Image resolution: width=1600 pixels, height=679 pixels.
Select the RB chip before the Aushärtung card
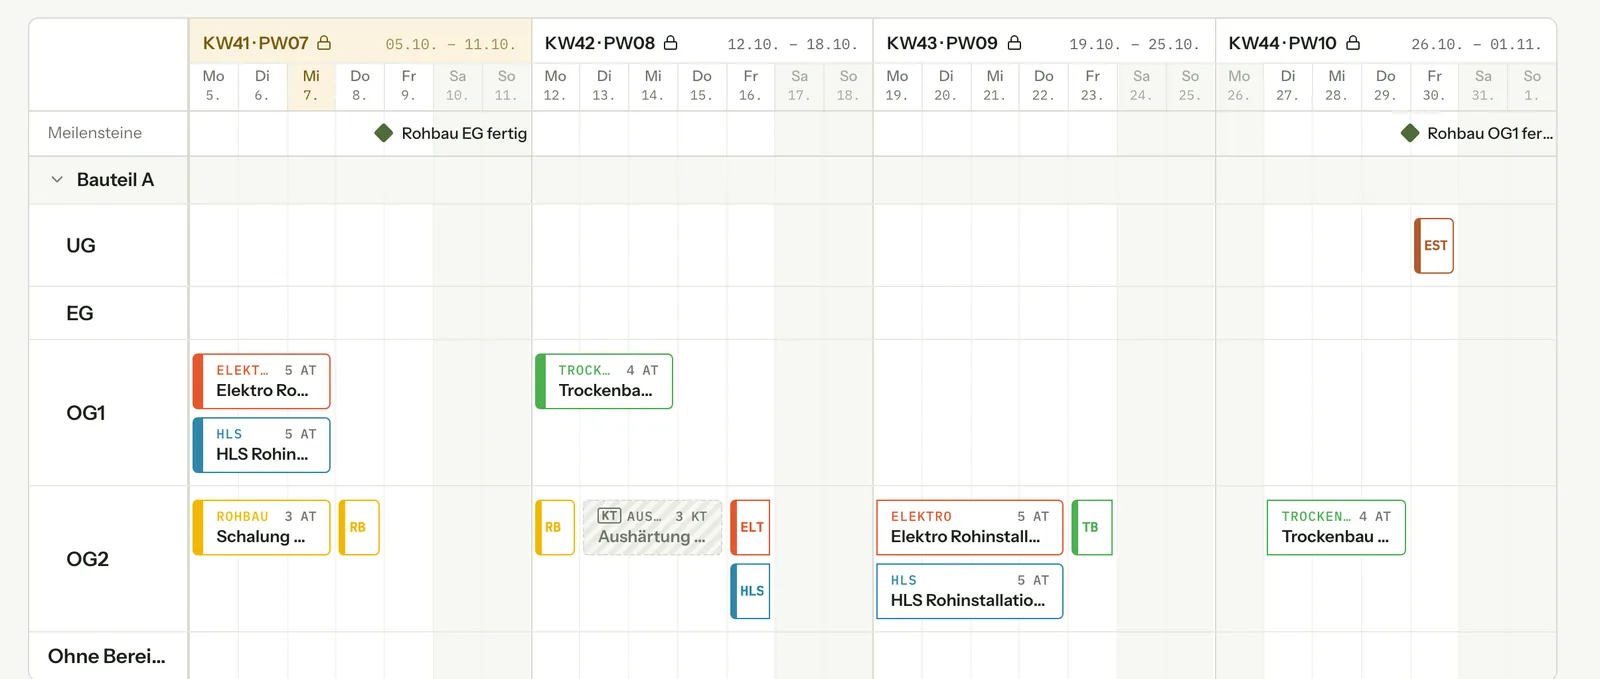(555, 527)
